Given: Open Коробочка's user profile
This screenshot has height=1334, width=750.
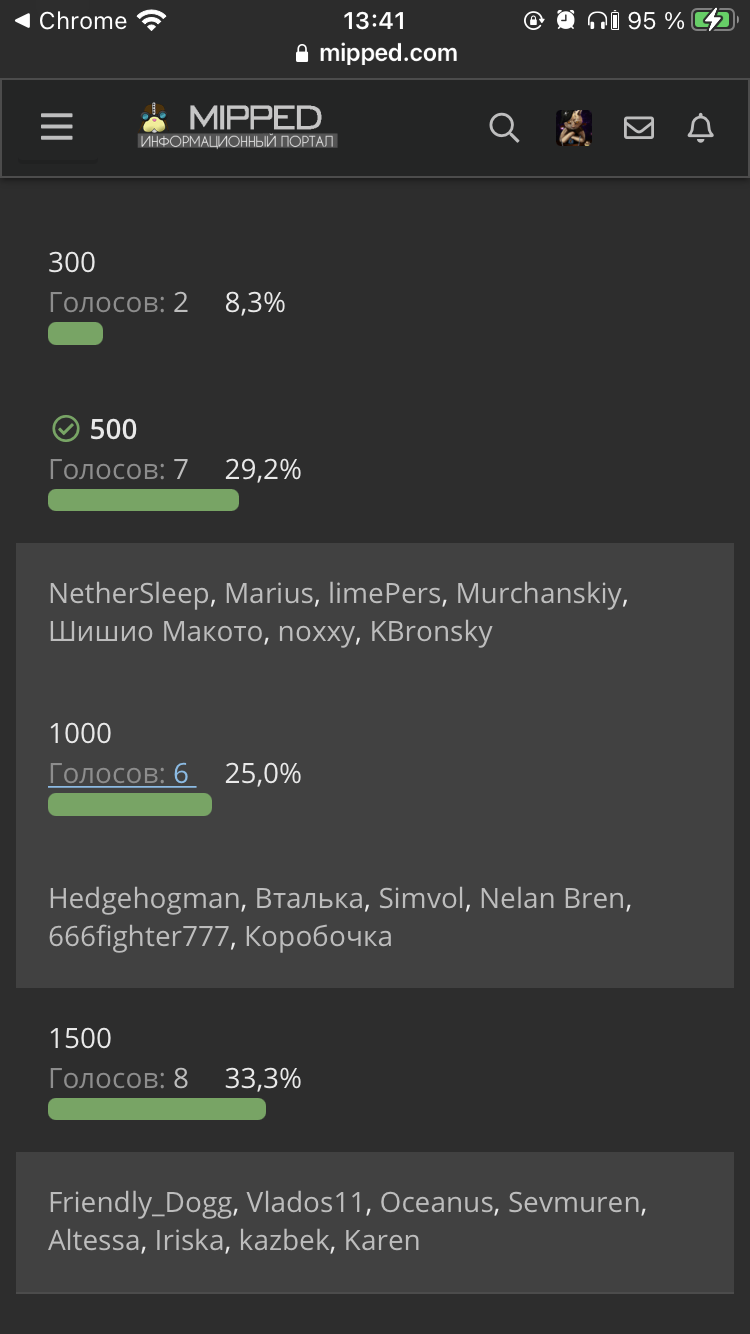Looking at the screenshot, I should coord(318,937).
